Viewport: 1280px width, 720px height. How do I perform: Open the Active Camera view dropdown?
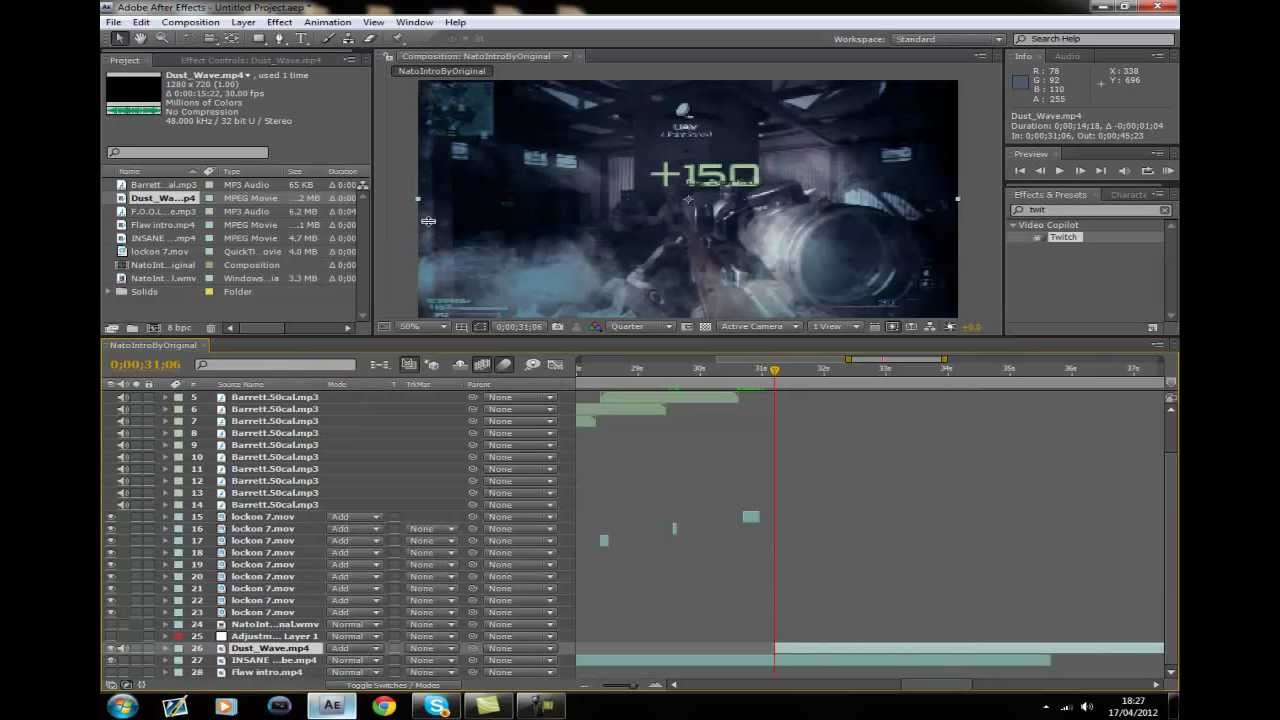(760, 327)
